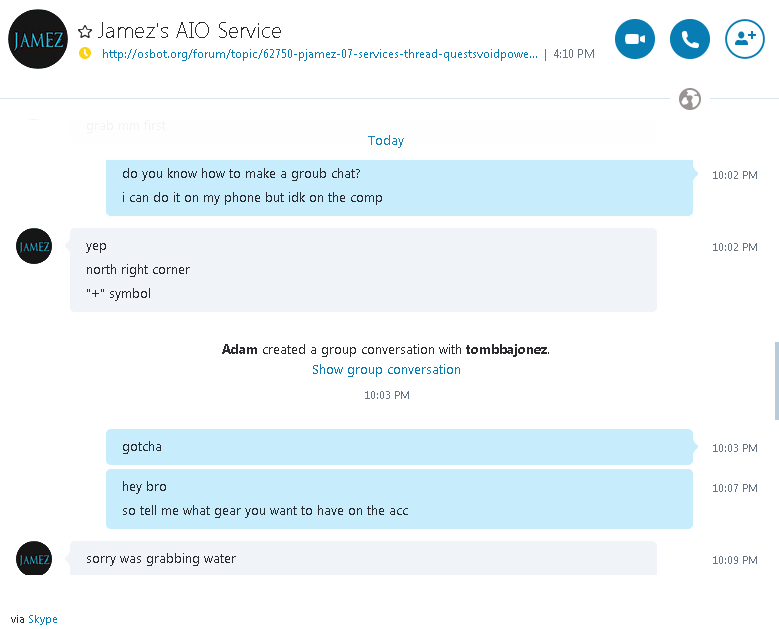Toggle the favorite star beside the conversation title
This screenshot has height=629, width=779.
pos(85,32)
